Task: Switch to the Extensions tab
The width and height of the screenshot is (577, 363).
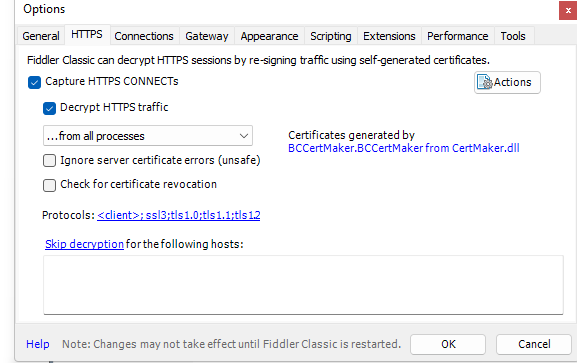Action: (389, 36)
